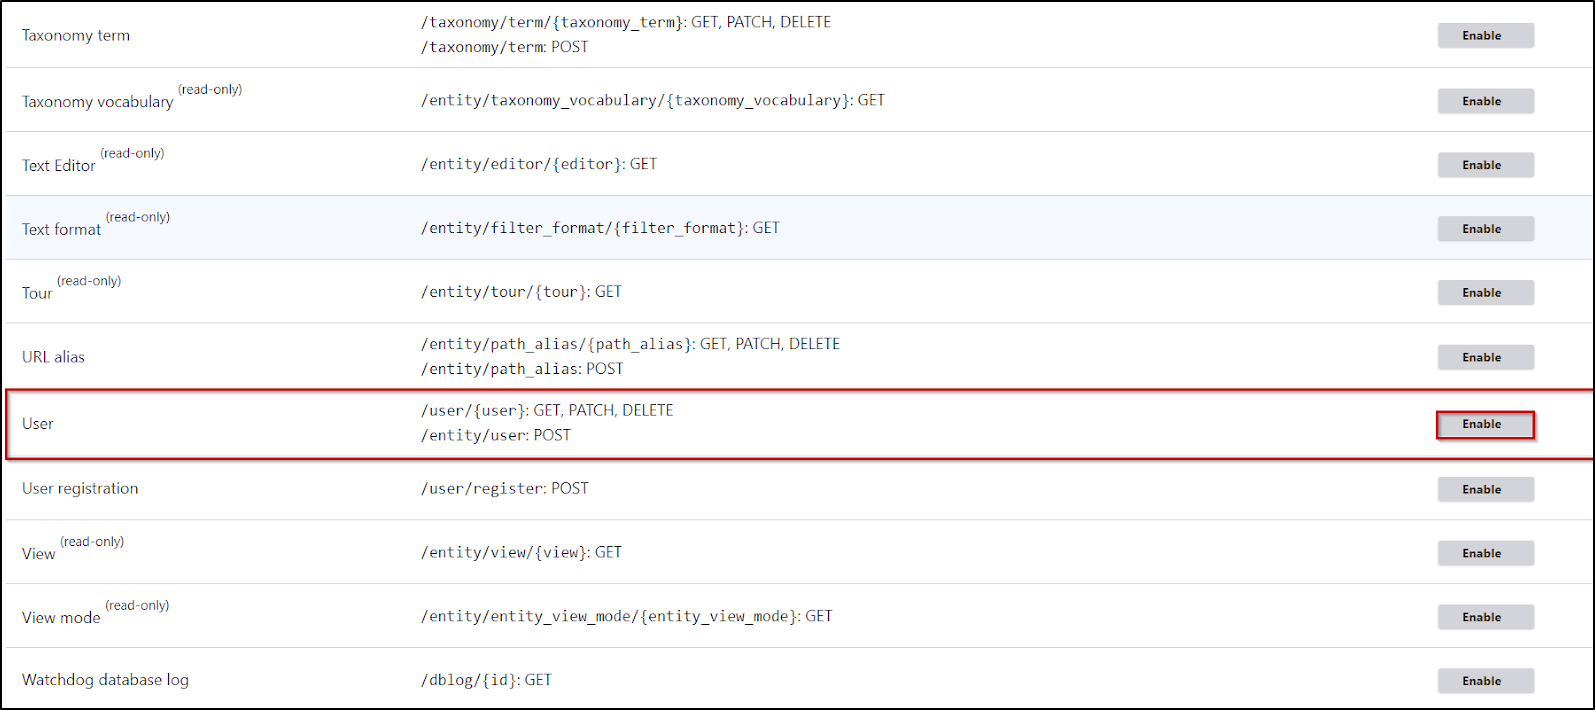The width and height of the screenshot is (1595, 710).
Task: Enable the Watchdog database log resource
Action: click(1485, 681)
